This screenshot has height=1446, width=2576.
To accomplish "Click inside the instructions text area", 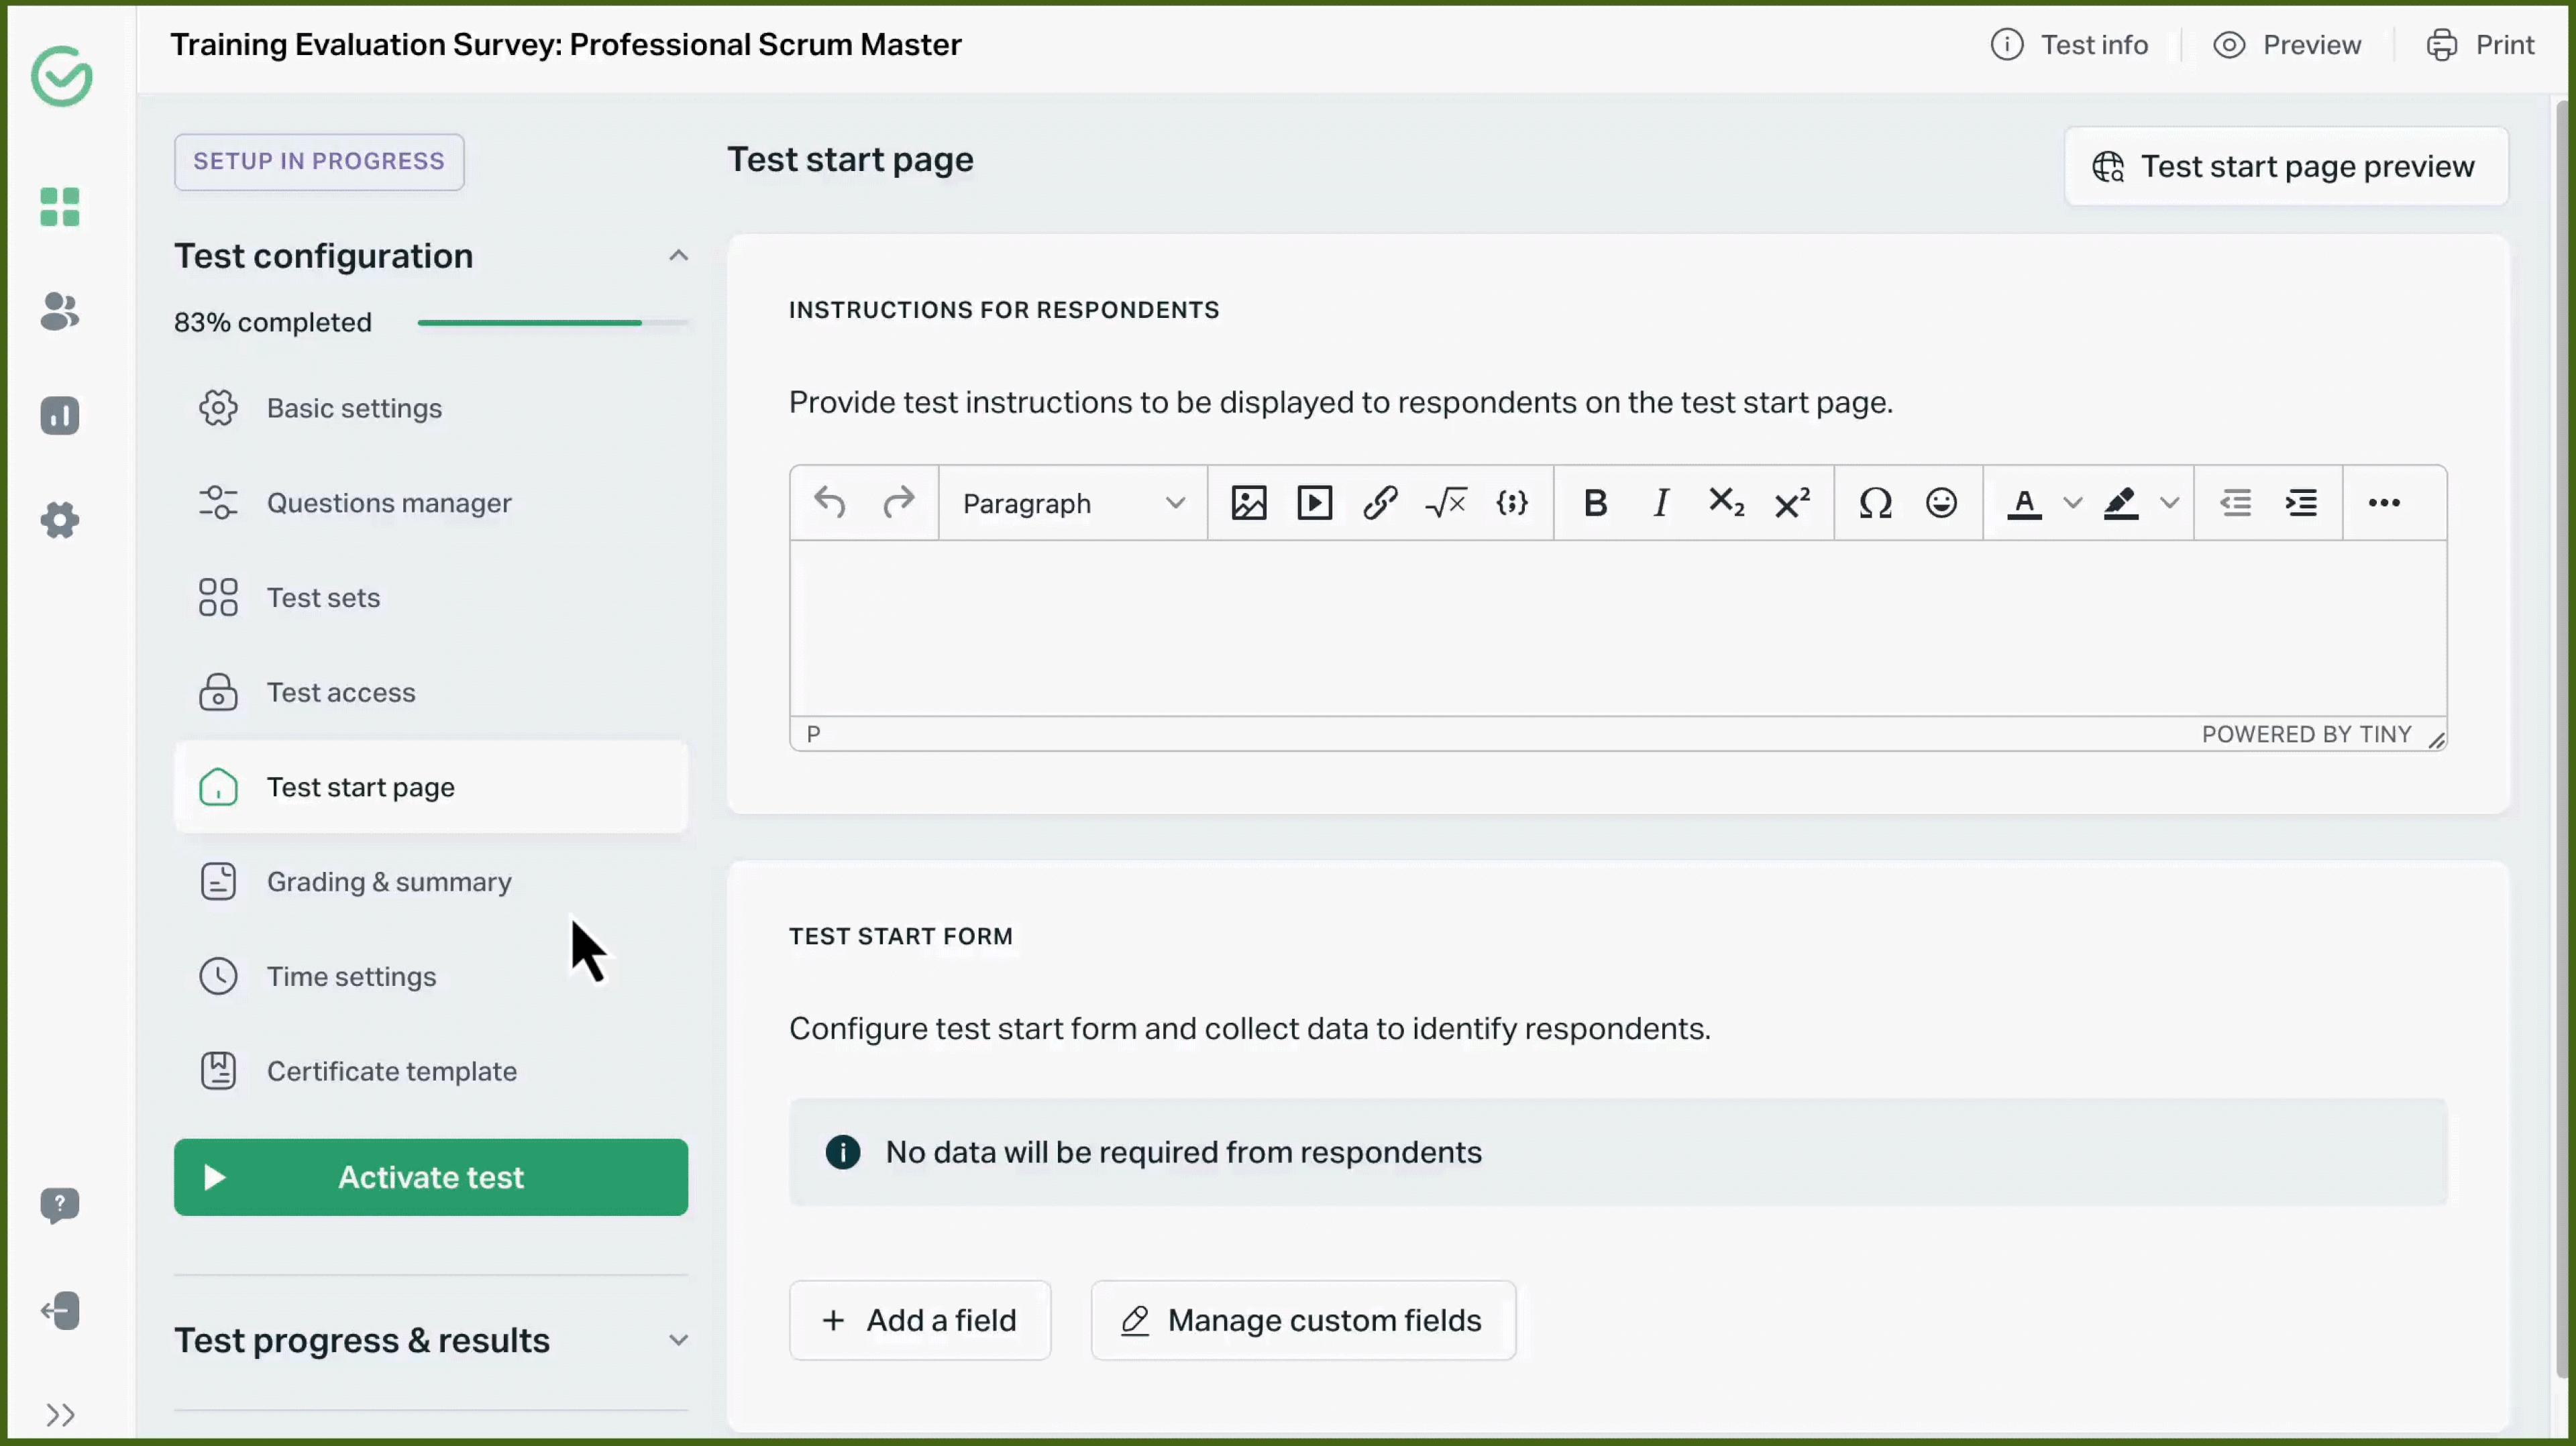I will pos(1617,628).
